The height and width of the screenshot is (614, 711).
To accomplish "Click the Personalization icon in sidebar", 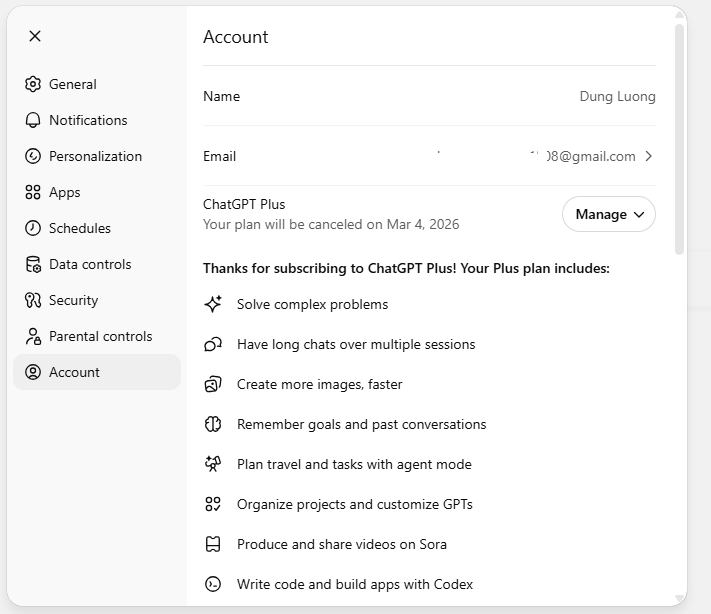I will [33, 156].
